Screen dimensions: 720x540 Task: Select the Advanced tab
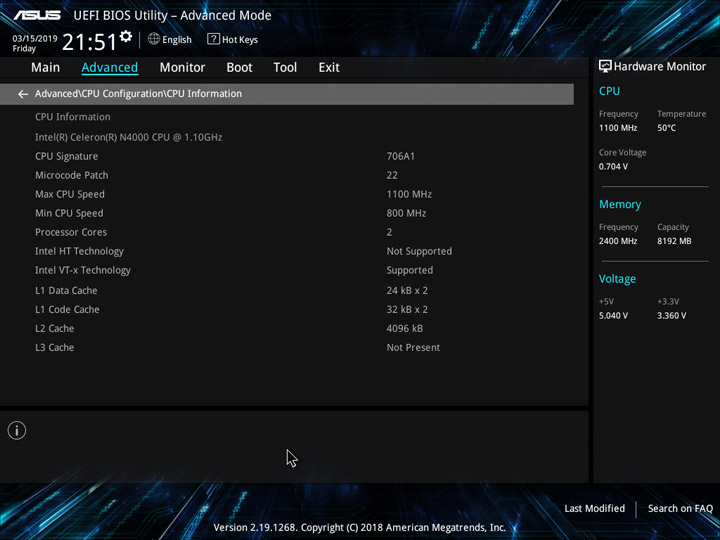click(x=110, y=68)
